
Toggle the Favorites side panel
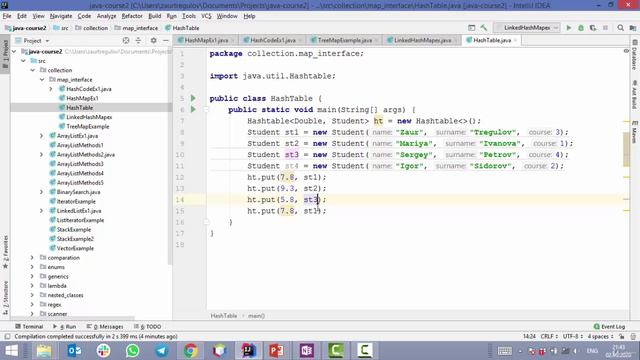(5, 252)
